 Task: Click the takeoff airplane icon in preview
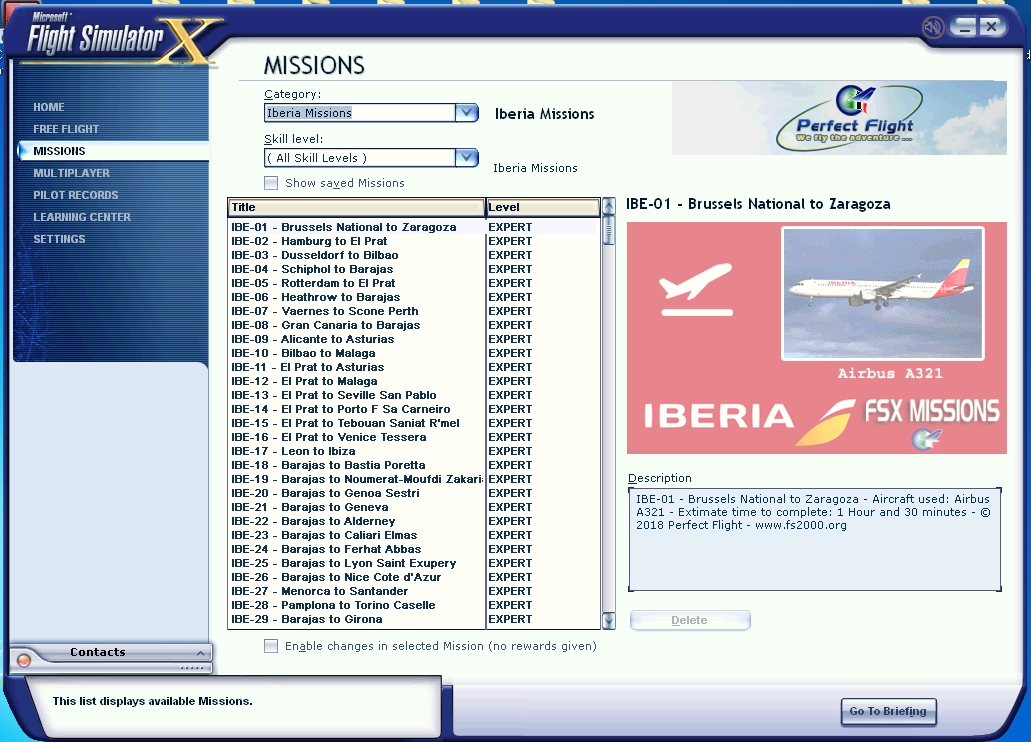tap(697, 289)
